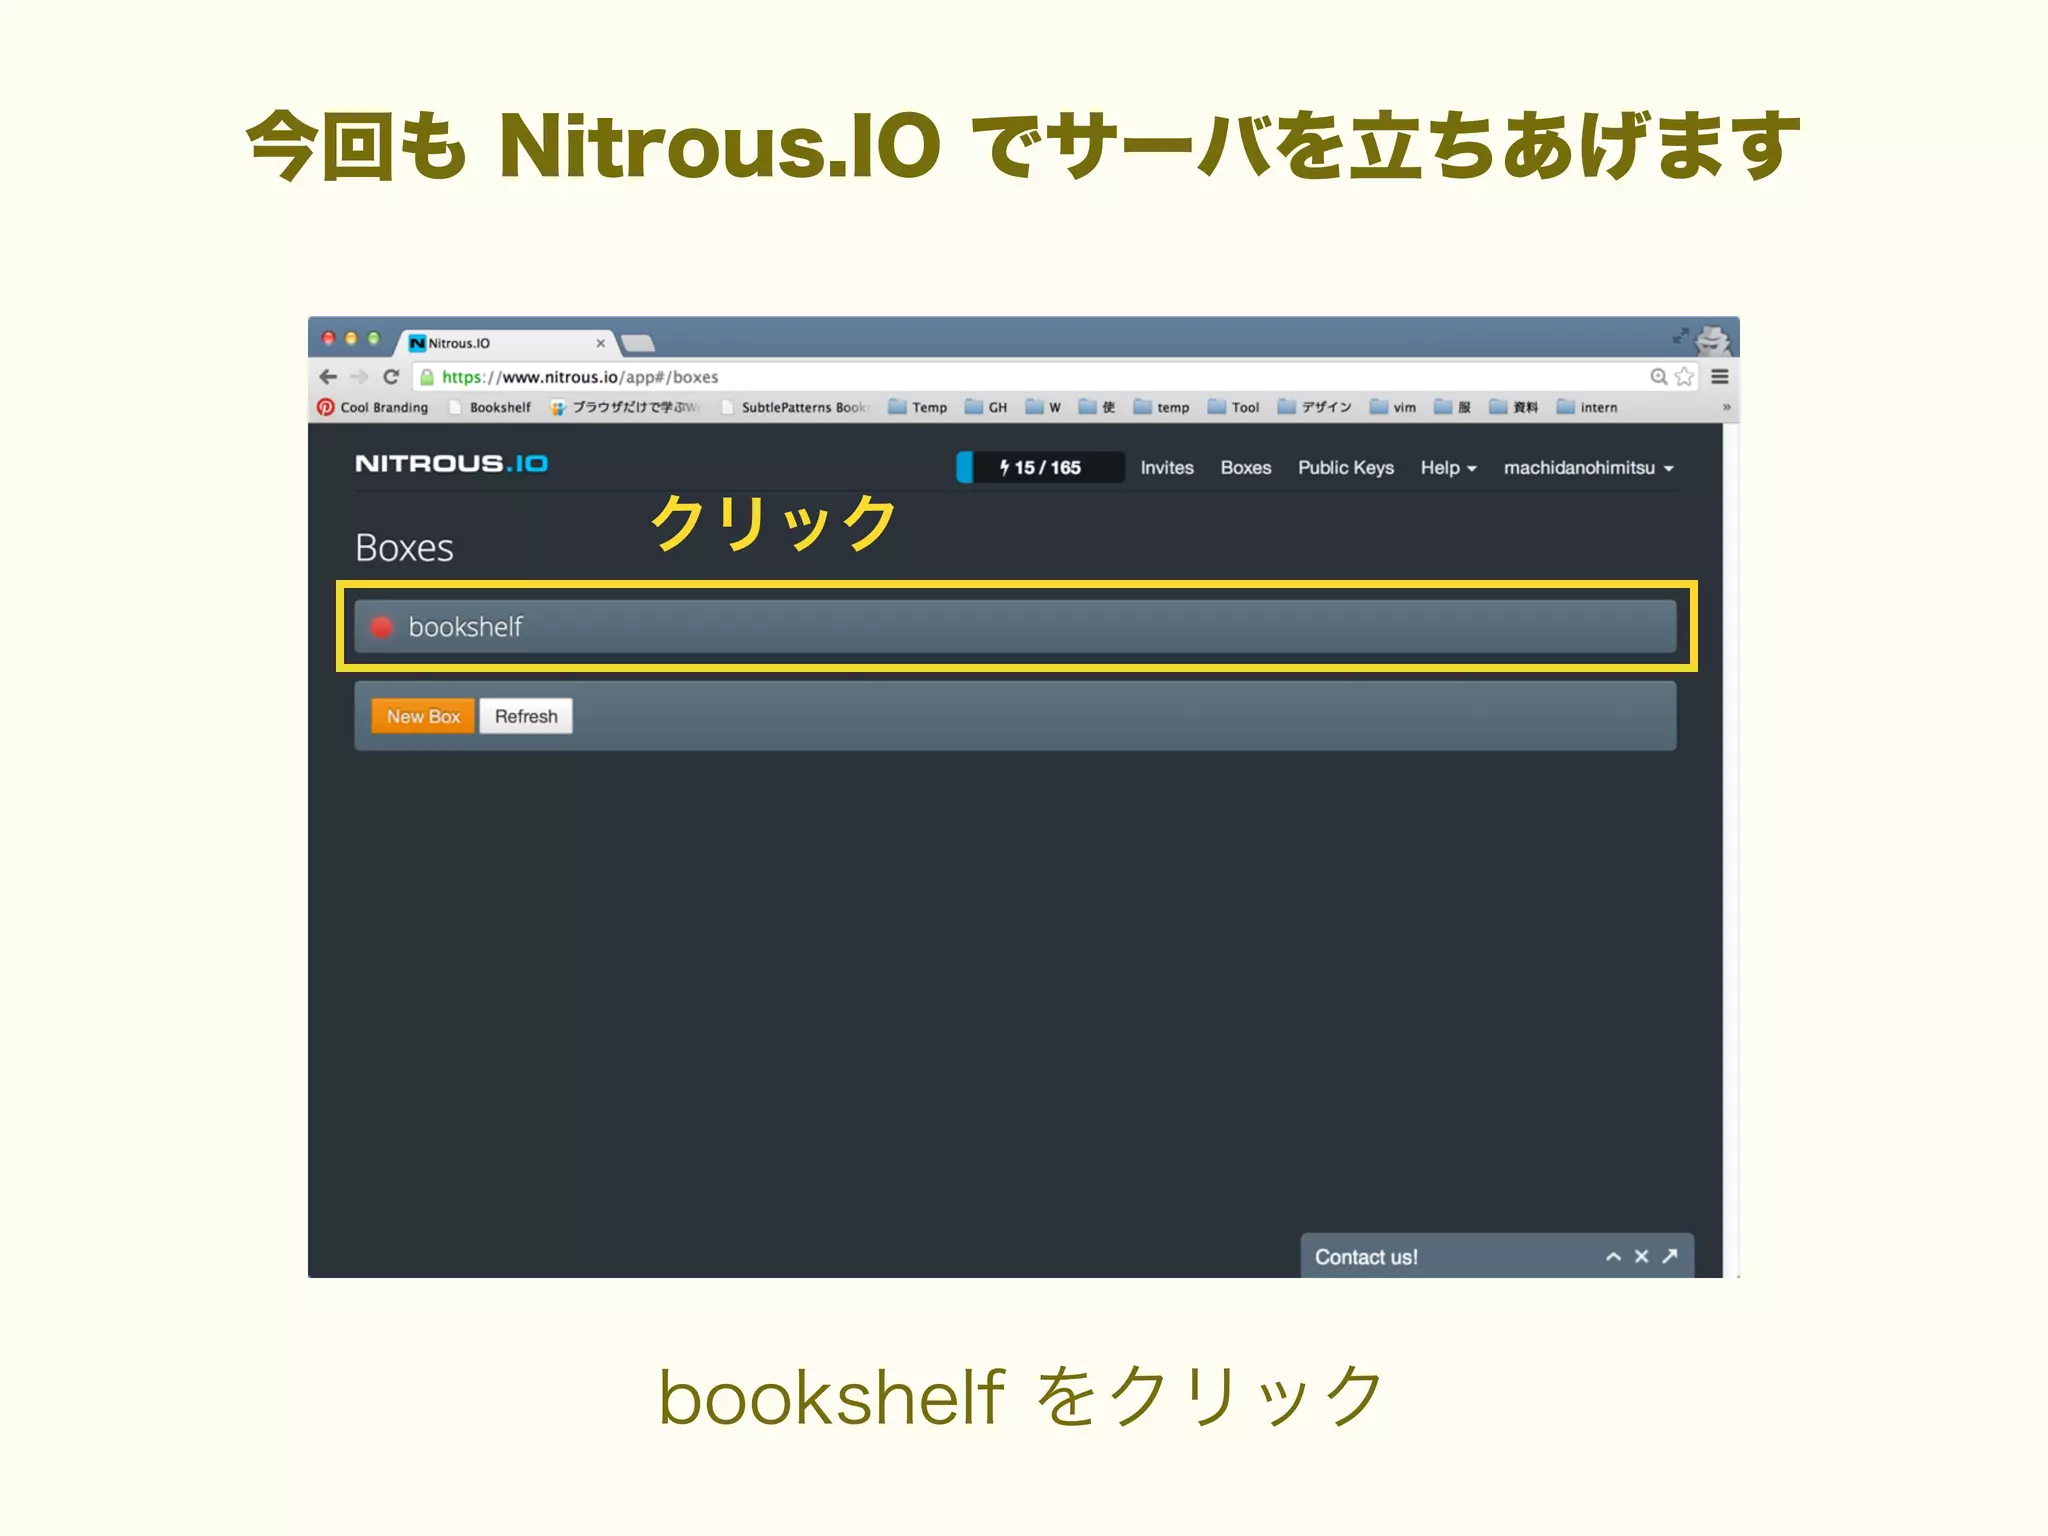The image size is (2048, 1536).
Task: Select the Nitrous.IO browser tab
Action: point(508,343)
